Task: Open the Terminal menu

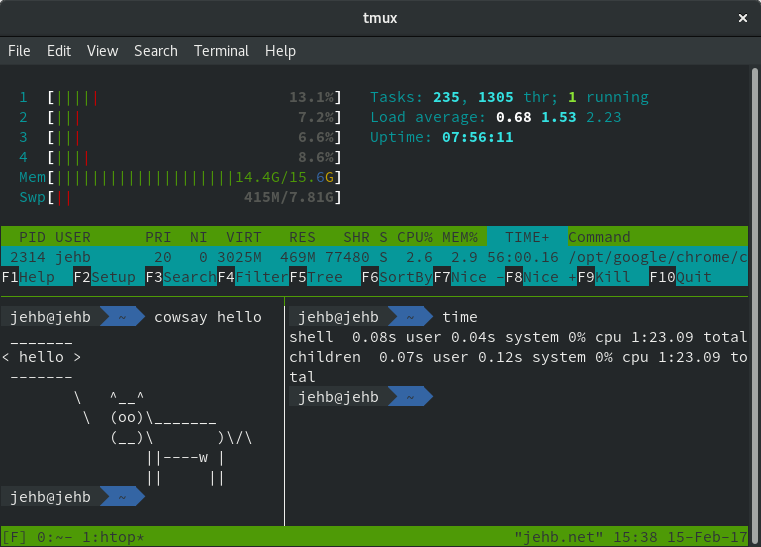Action: pos(221,51)
